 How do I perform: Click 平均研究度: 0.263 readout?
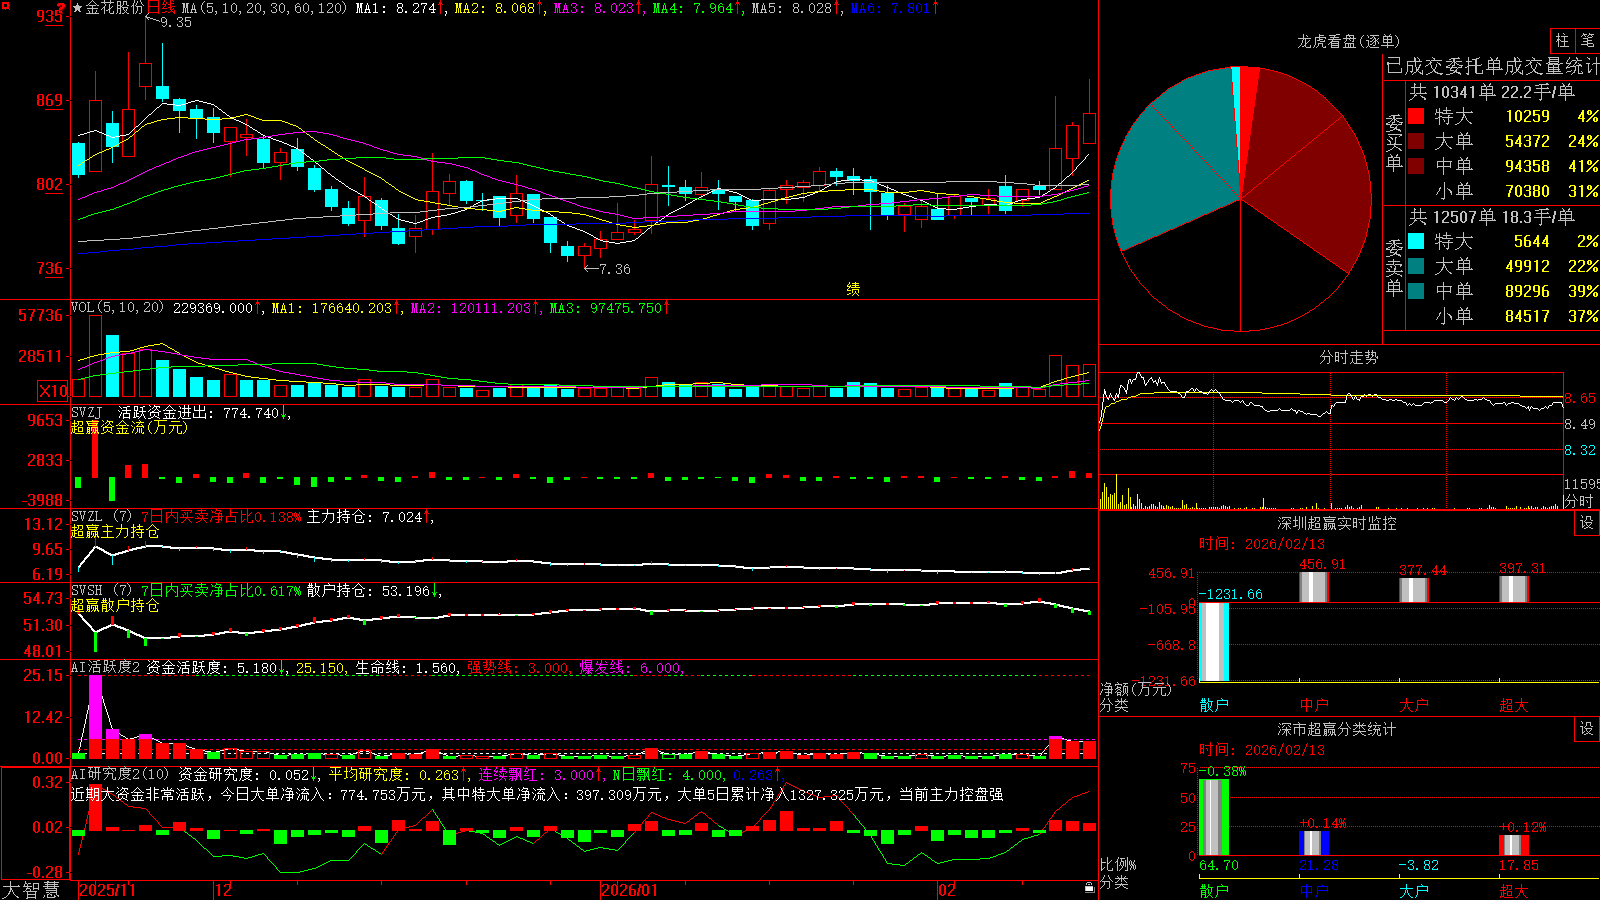coord(397,774)
